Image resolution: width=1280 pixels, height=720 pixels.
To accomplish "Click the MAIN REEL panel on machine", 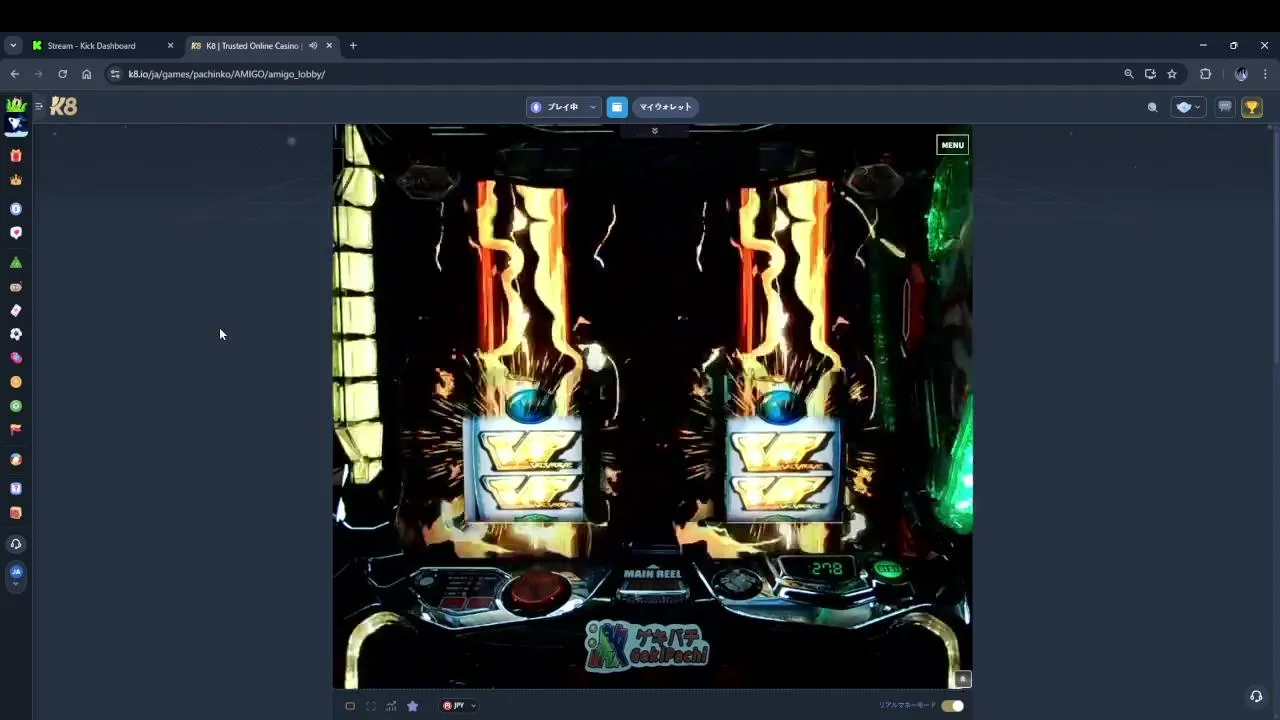I will click(x=652, y=580).
